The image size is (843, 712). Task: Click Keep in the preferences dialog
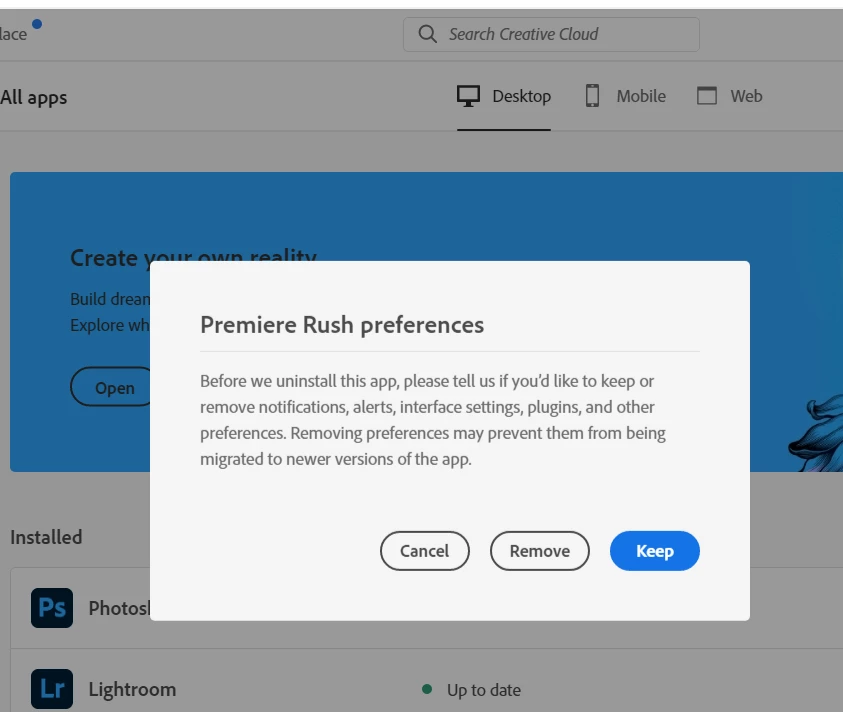pyautogui.click(x=654, y=551)
